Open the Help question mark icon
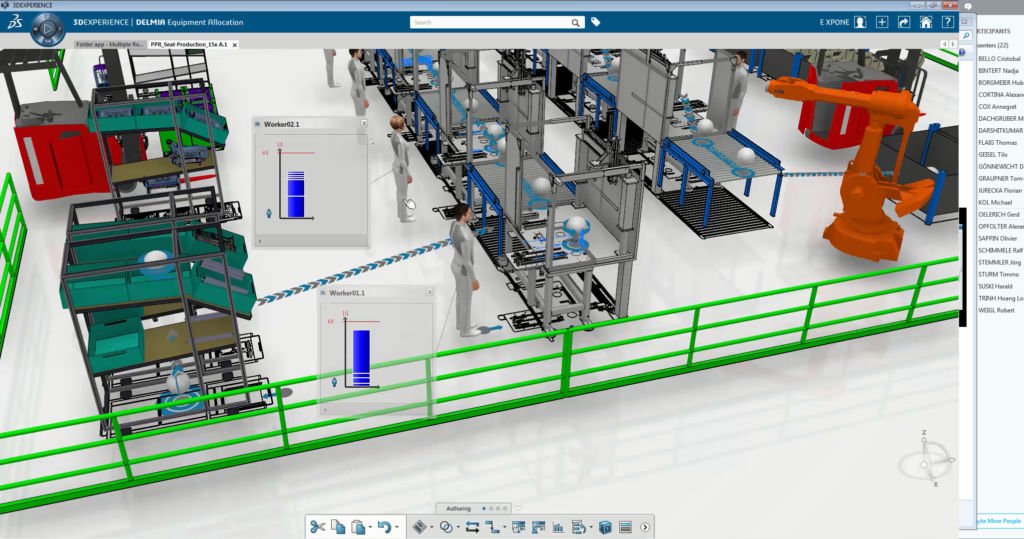1024x539 pixels. coord(947,22)
